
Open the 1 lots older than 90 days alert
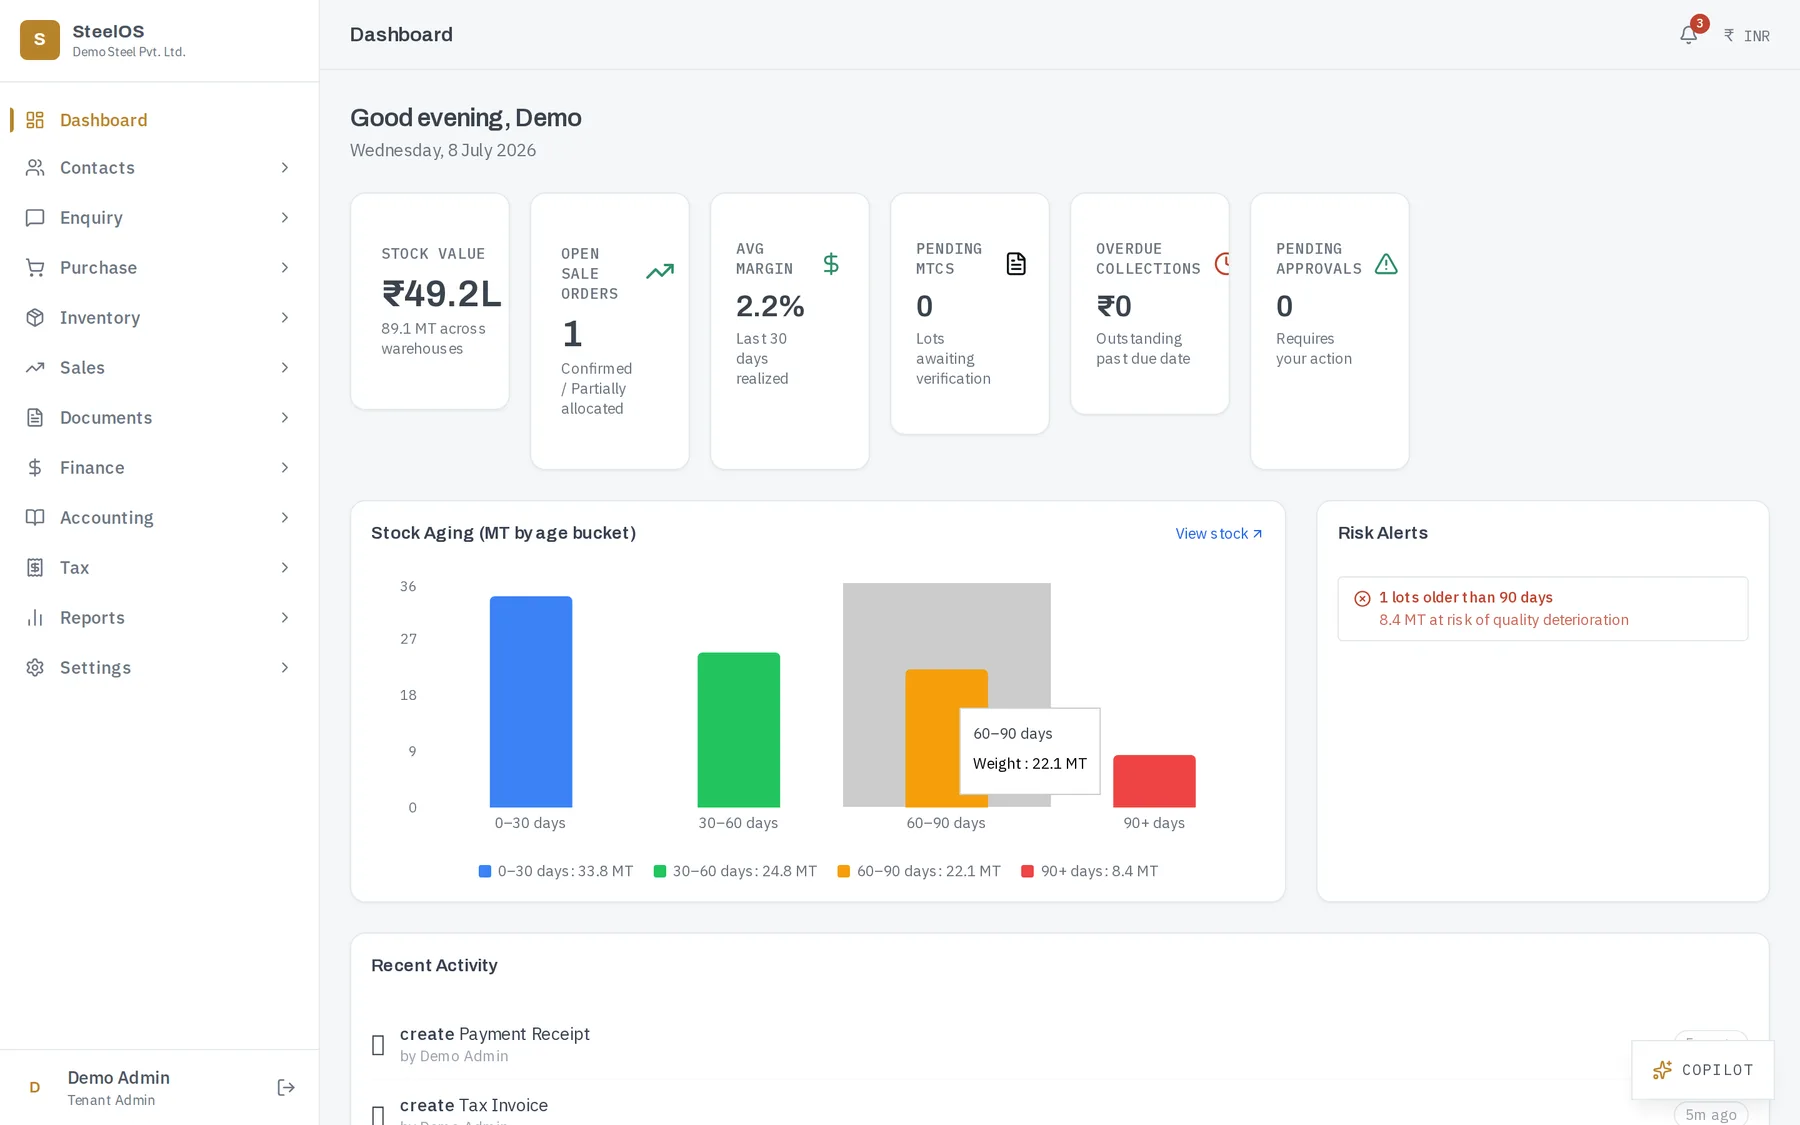tap(1543, 608)
